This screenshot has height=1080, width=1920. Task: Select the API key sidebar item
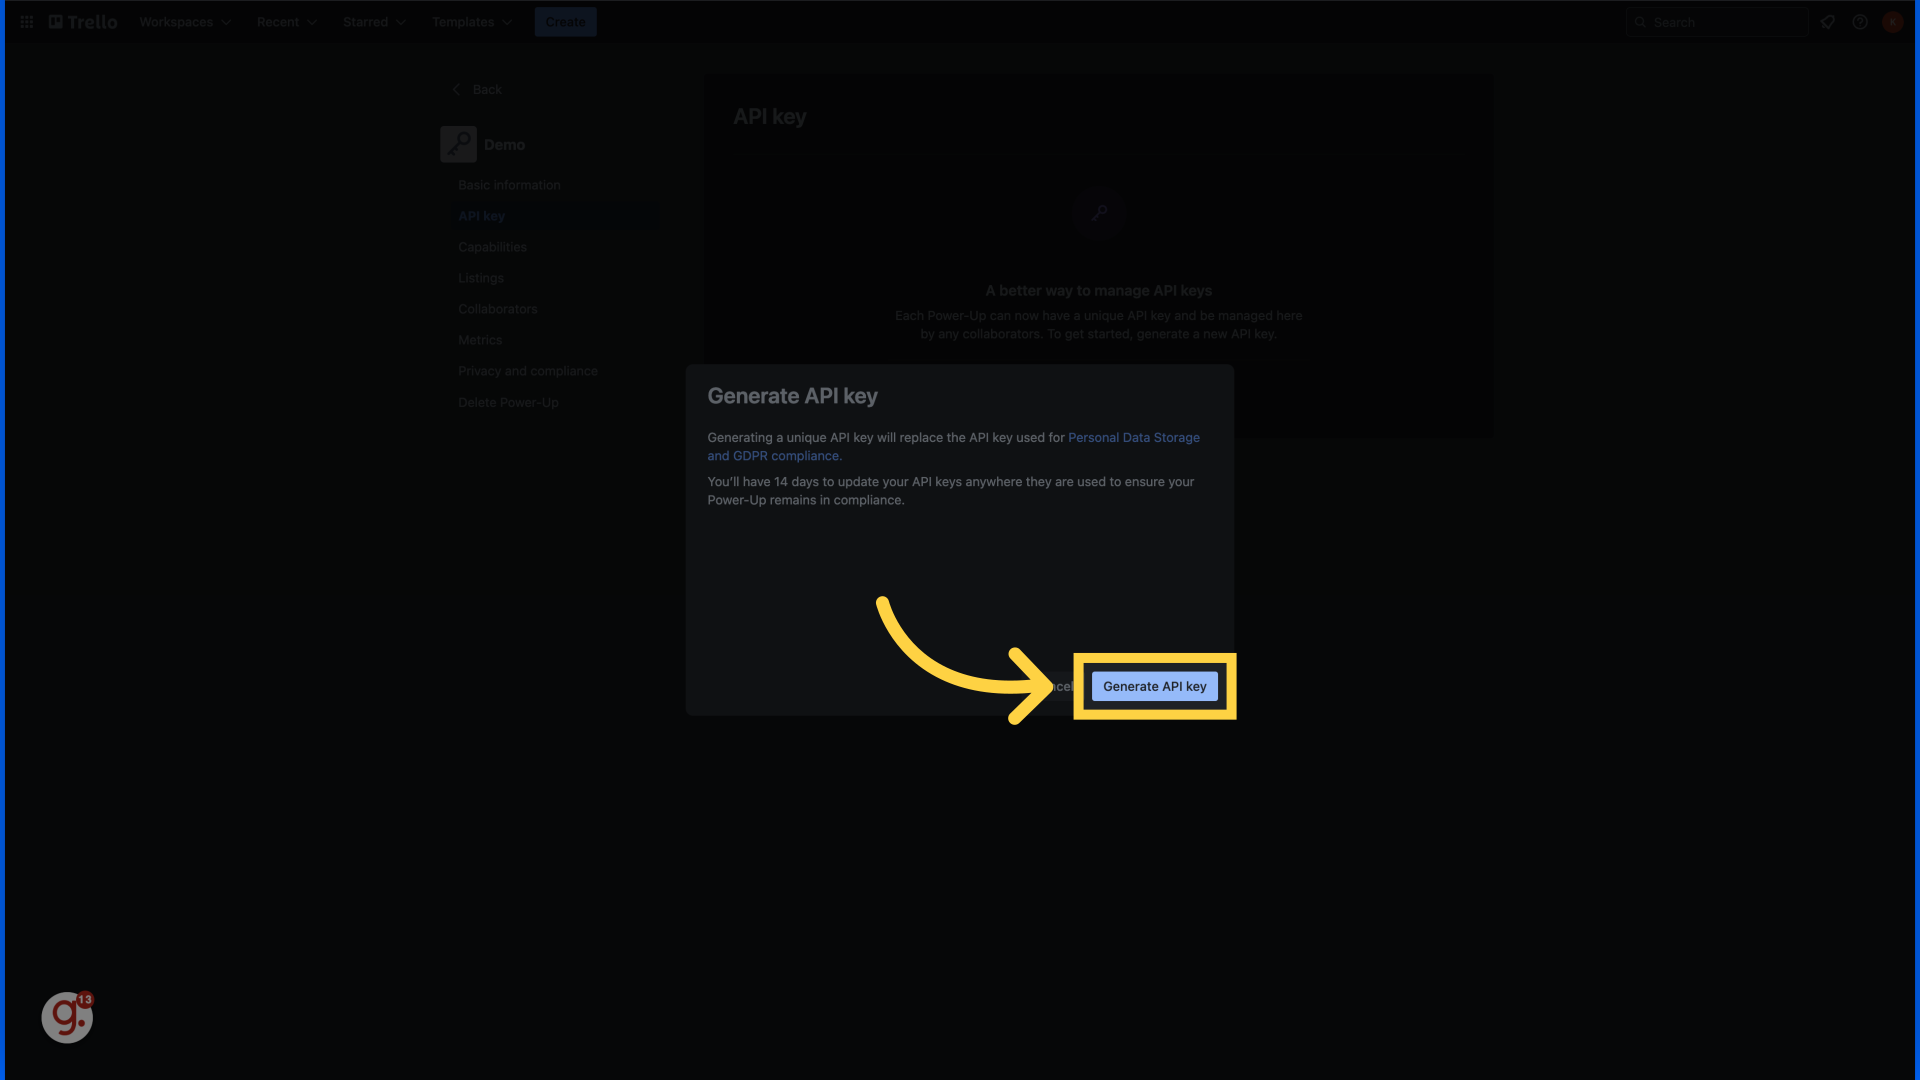481,215
